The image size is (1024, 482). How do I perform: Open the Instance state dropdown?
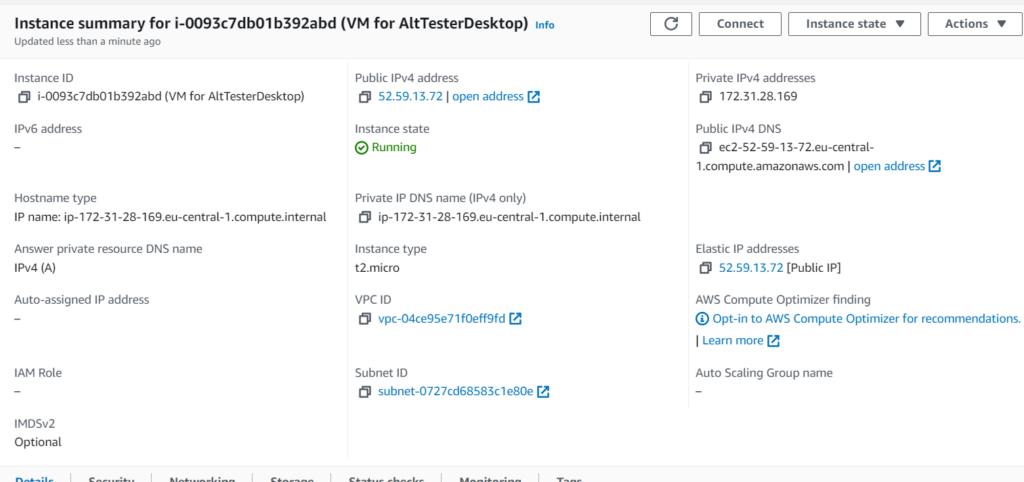point(855,24)
